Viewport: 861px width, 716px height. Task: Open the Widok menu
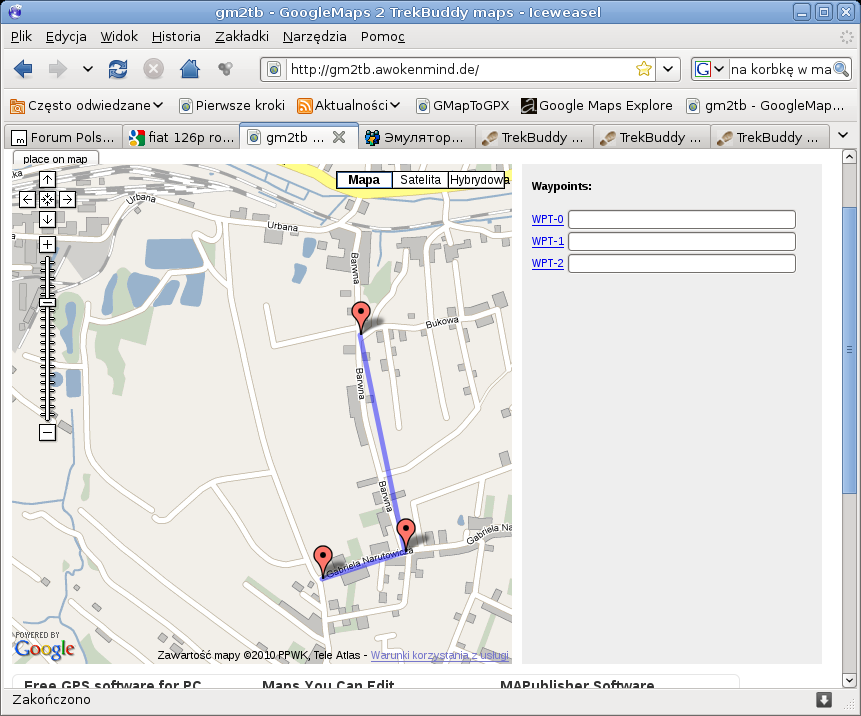119,37
